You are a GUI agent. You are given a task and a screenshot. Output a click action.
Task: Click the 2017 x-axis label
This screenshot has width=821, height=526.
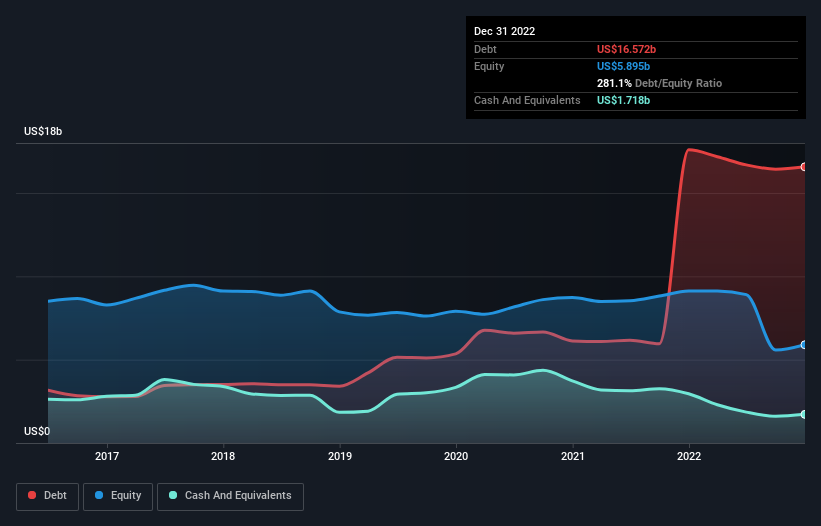107,456
